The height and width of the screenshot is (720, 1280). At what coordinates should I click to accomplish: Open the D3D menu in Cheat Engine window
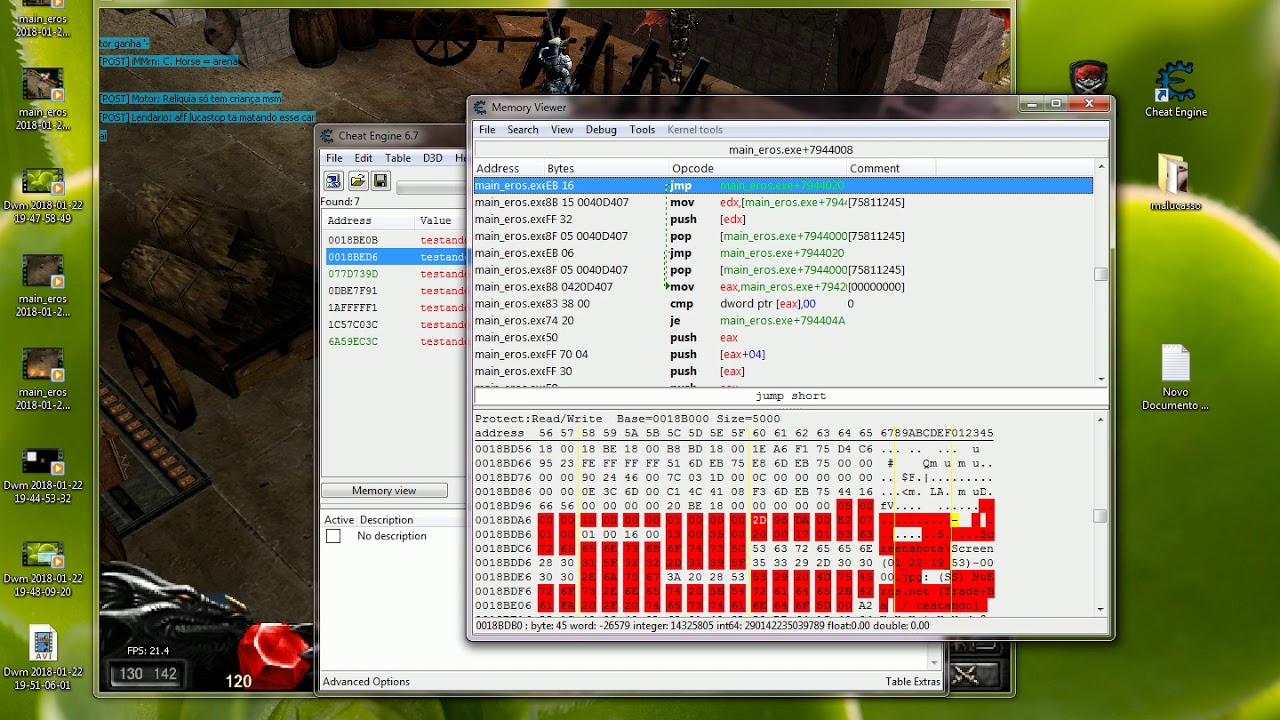click(432, 158)
